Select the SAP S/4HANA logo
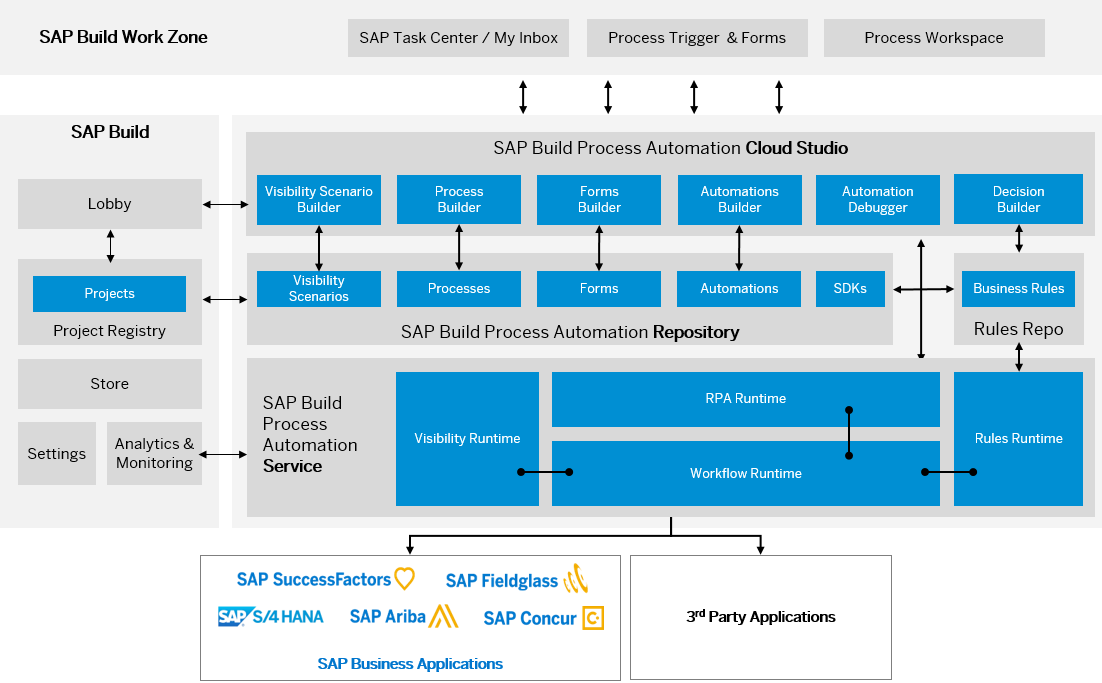 pyautogui.click(x=271, y=617)
